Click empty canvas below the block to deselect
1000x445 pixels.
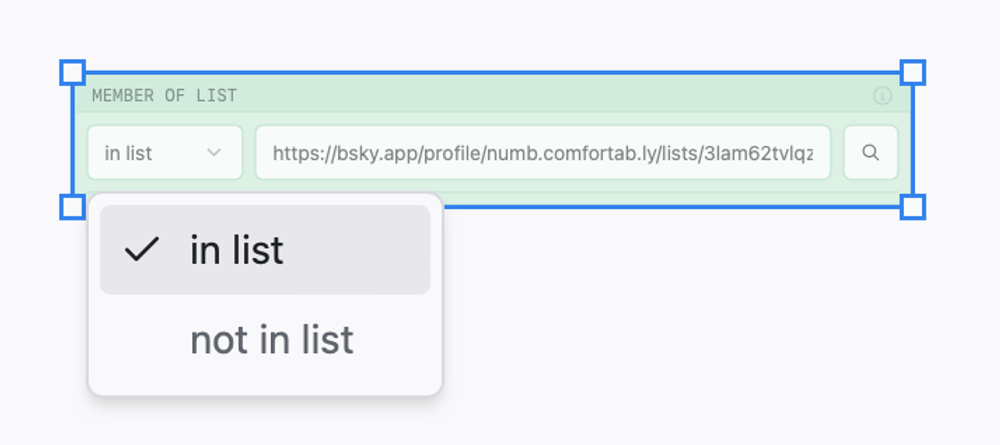click(x=702, y=332)
